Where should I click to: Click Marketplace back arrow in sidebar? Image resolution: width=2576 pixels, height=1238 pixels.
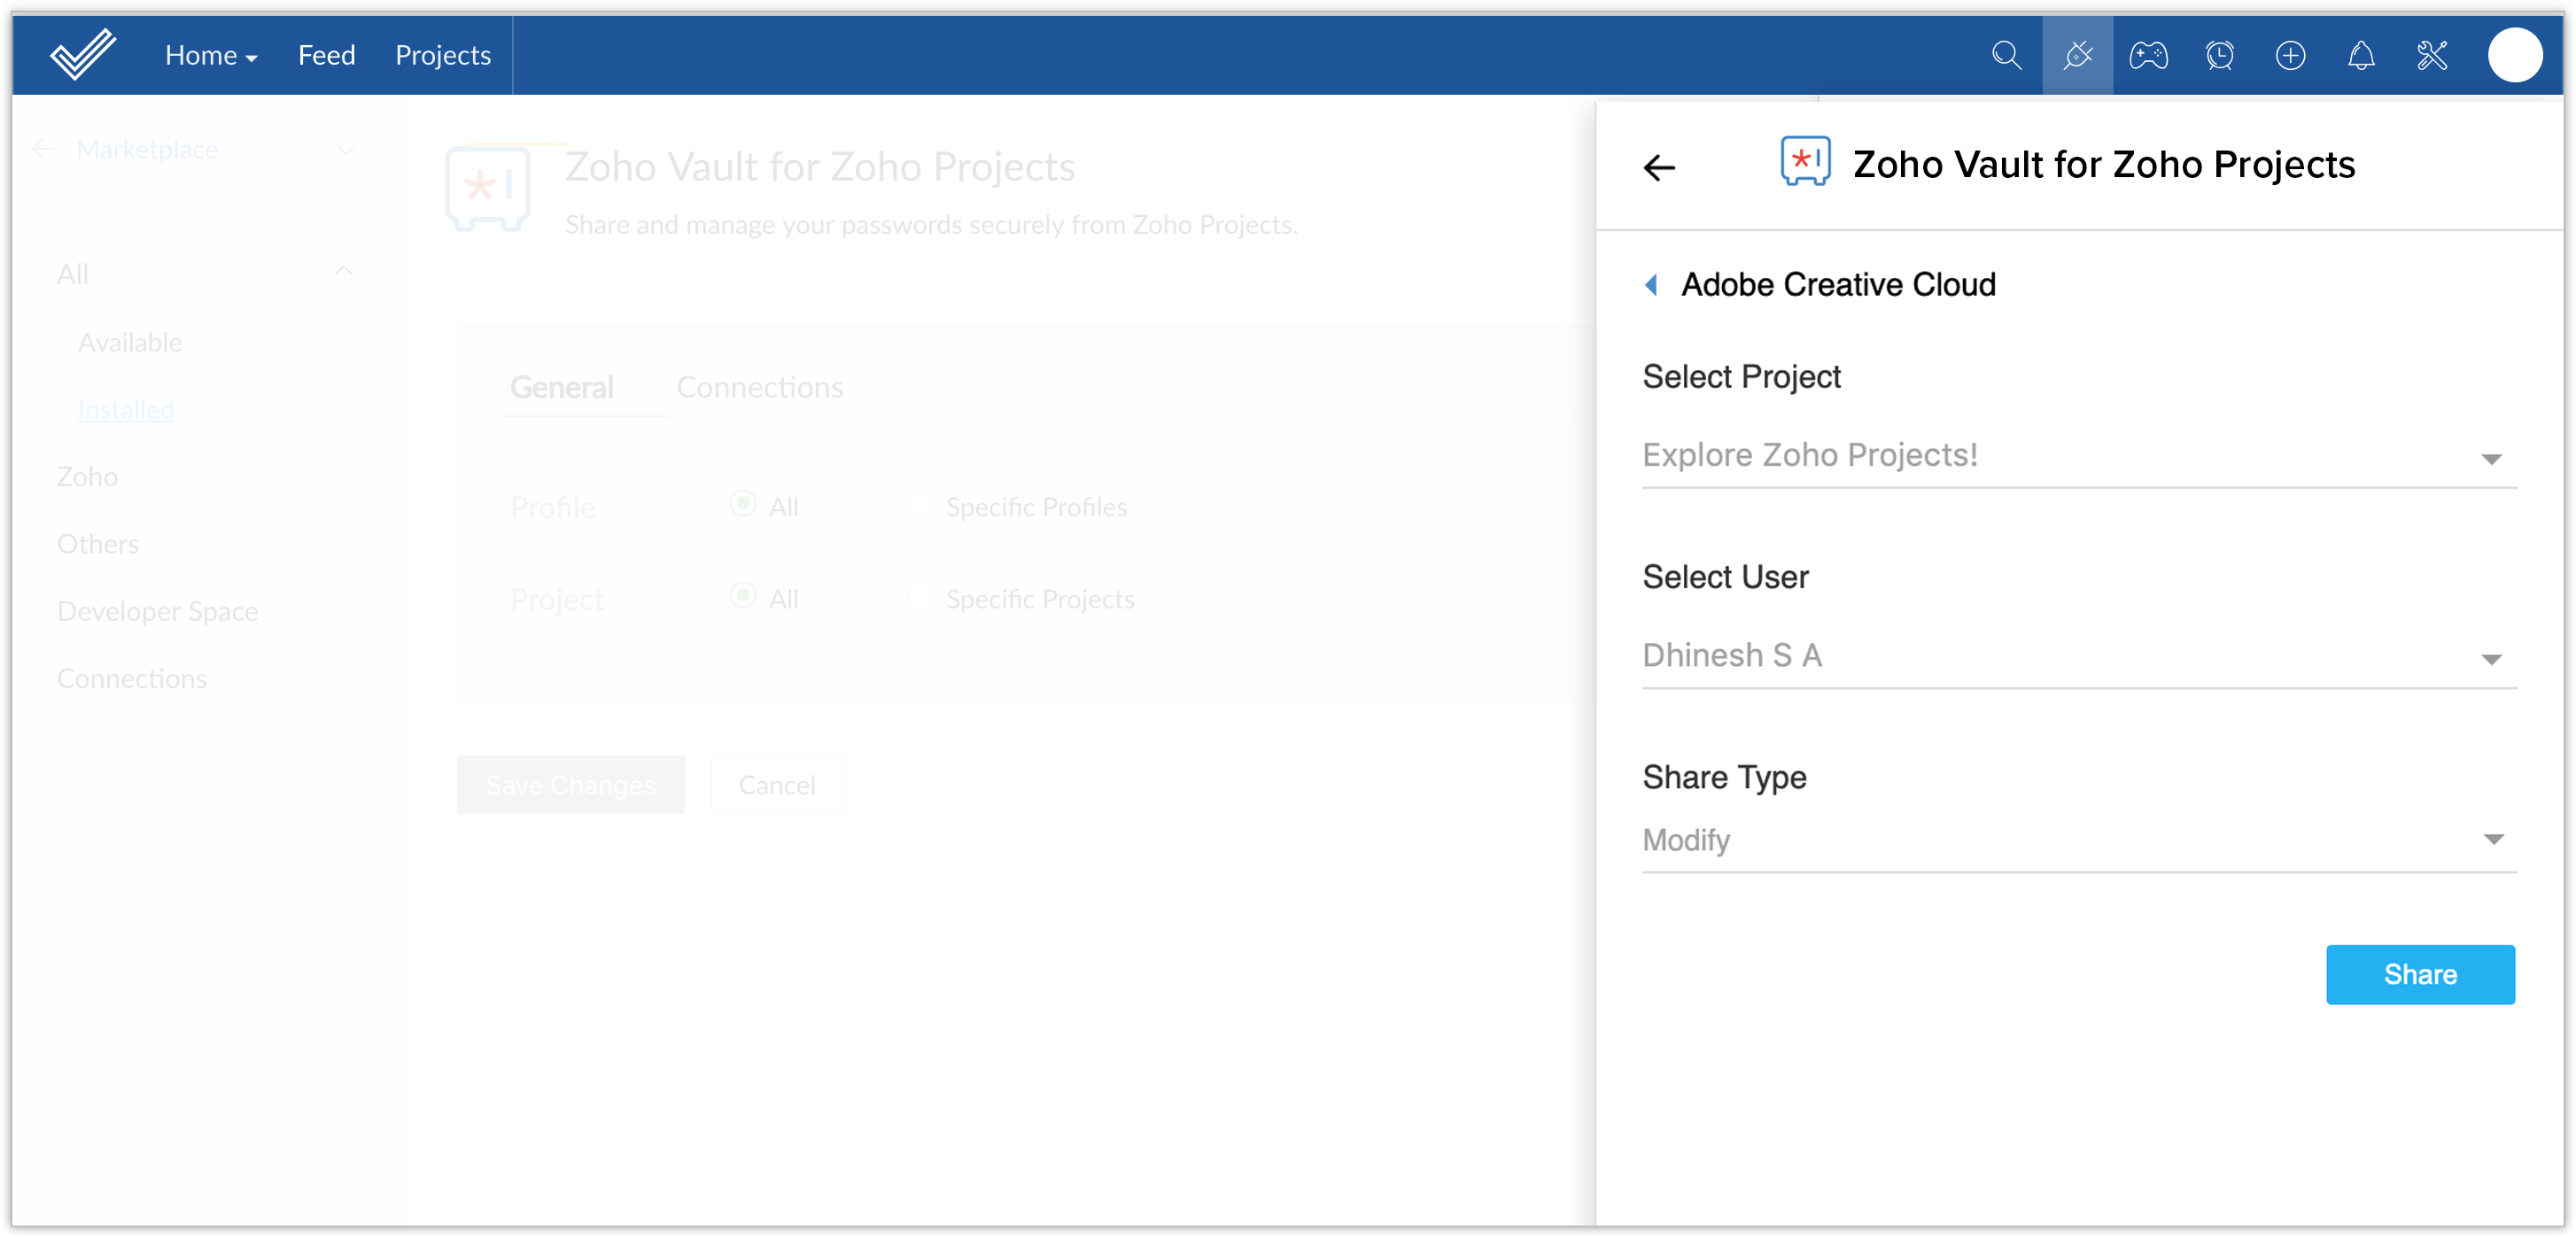tap(43, 150)
